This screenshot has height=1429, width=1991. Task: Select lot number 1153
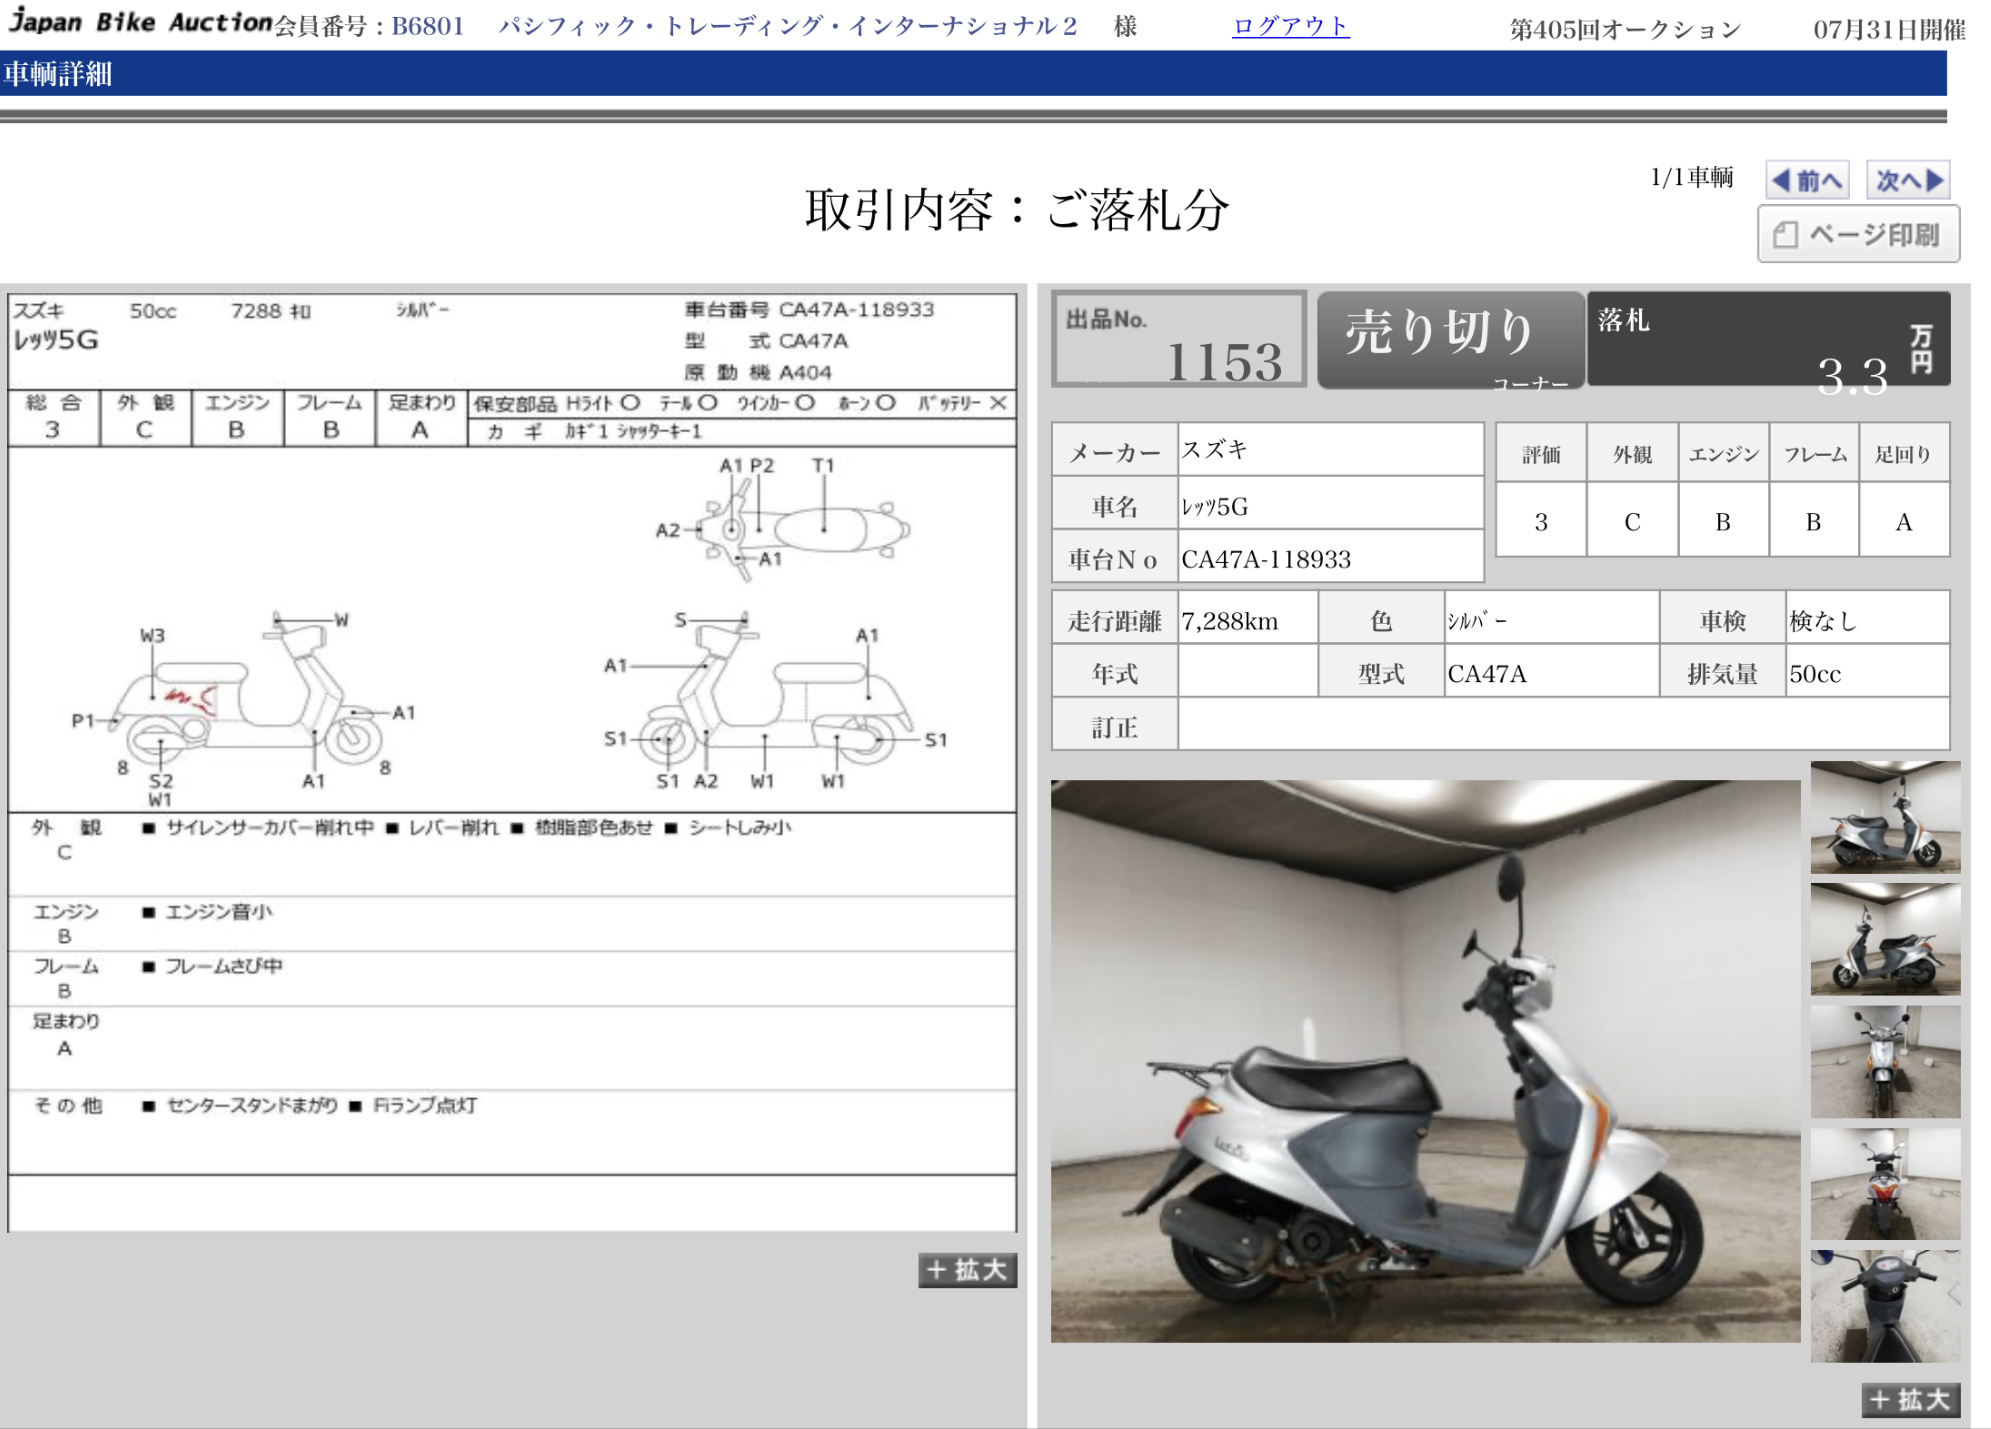1224,361
